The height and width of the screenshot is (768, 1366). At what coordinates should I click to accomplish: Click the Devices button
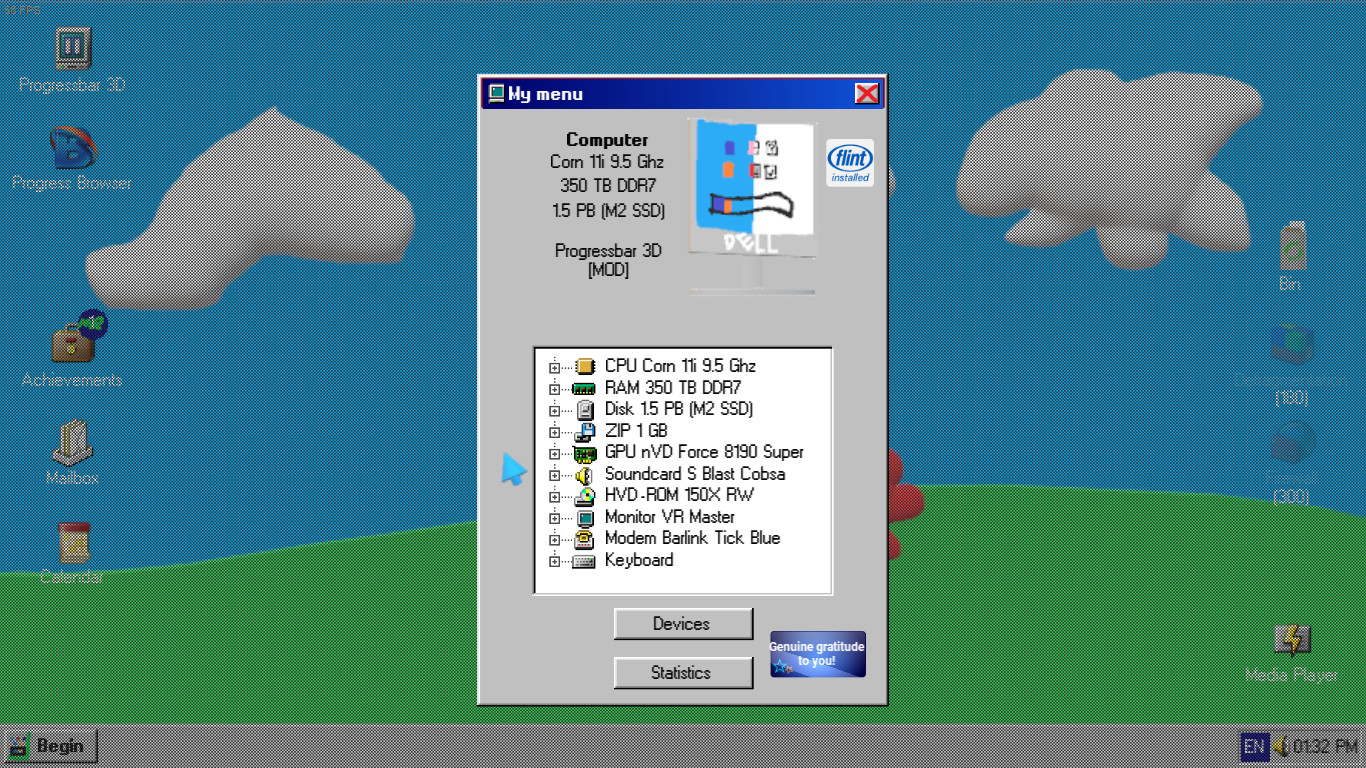coord(683,623)
